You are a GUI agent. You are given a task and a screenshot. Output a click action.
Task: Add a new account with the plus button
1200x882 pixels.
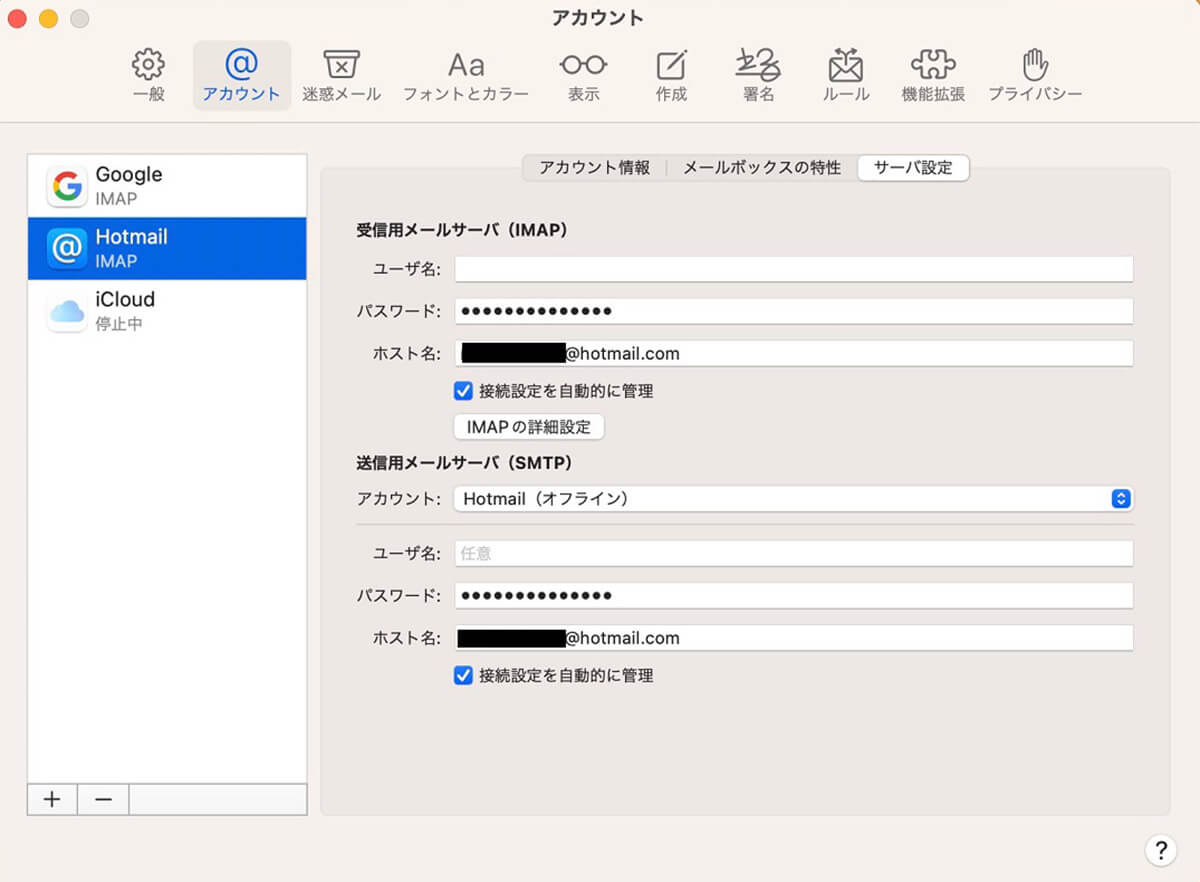[x=52, y=799]
